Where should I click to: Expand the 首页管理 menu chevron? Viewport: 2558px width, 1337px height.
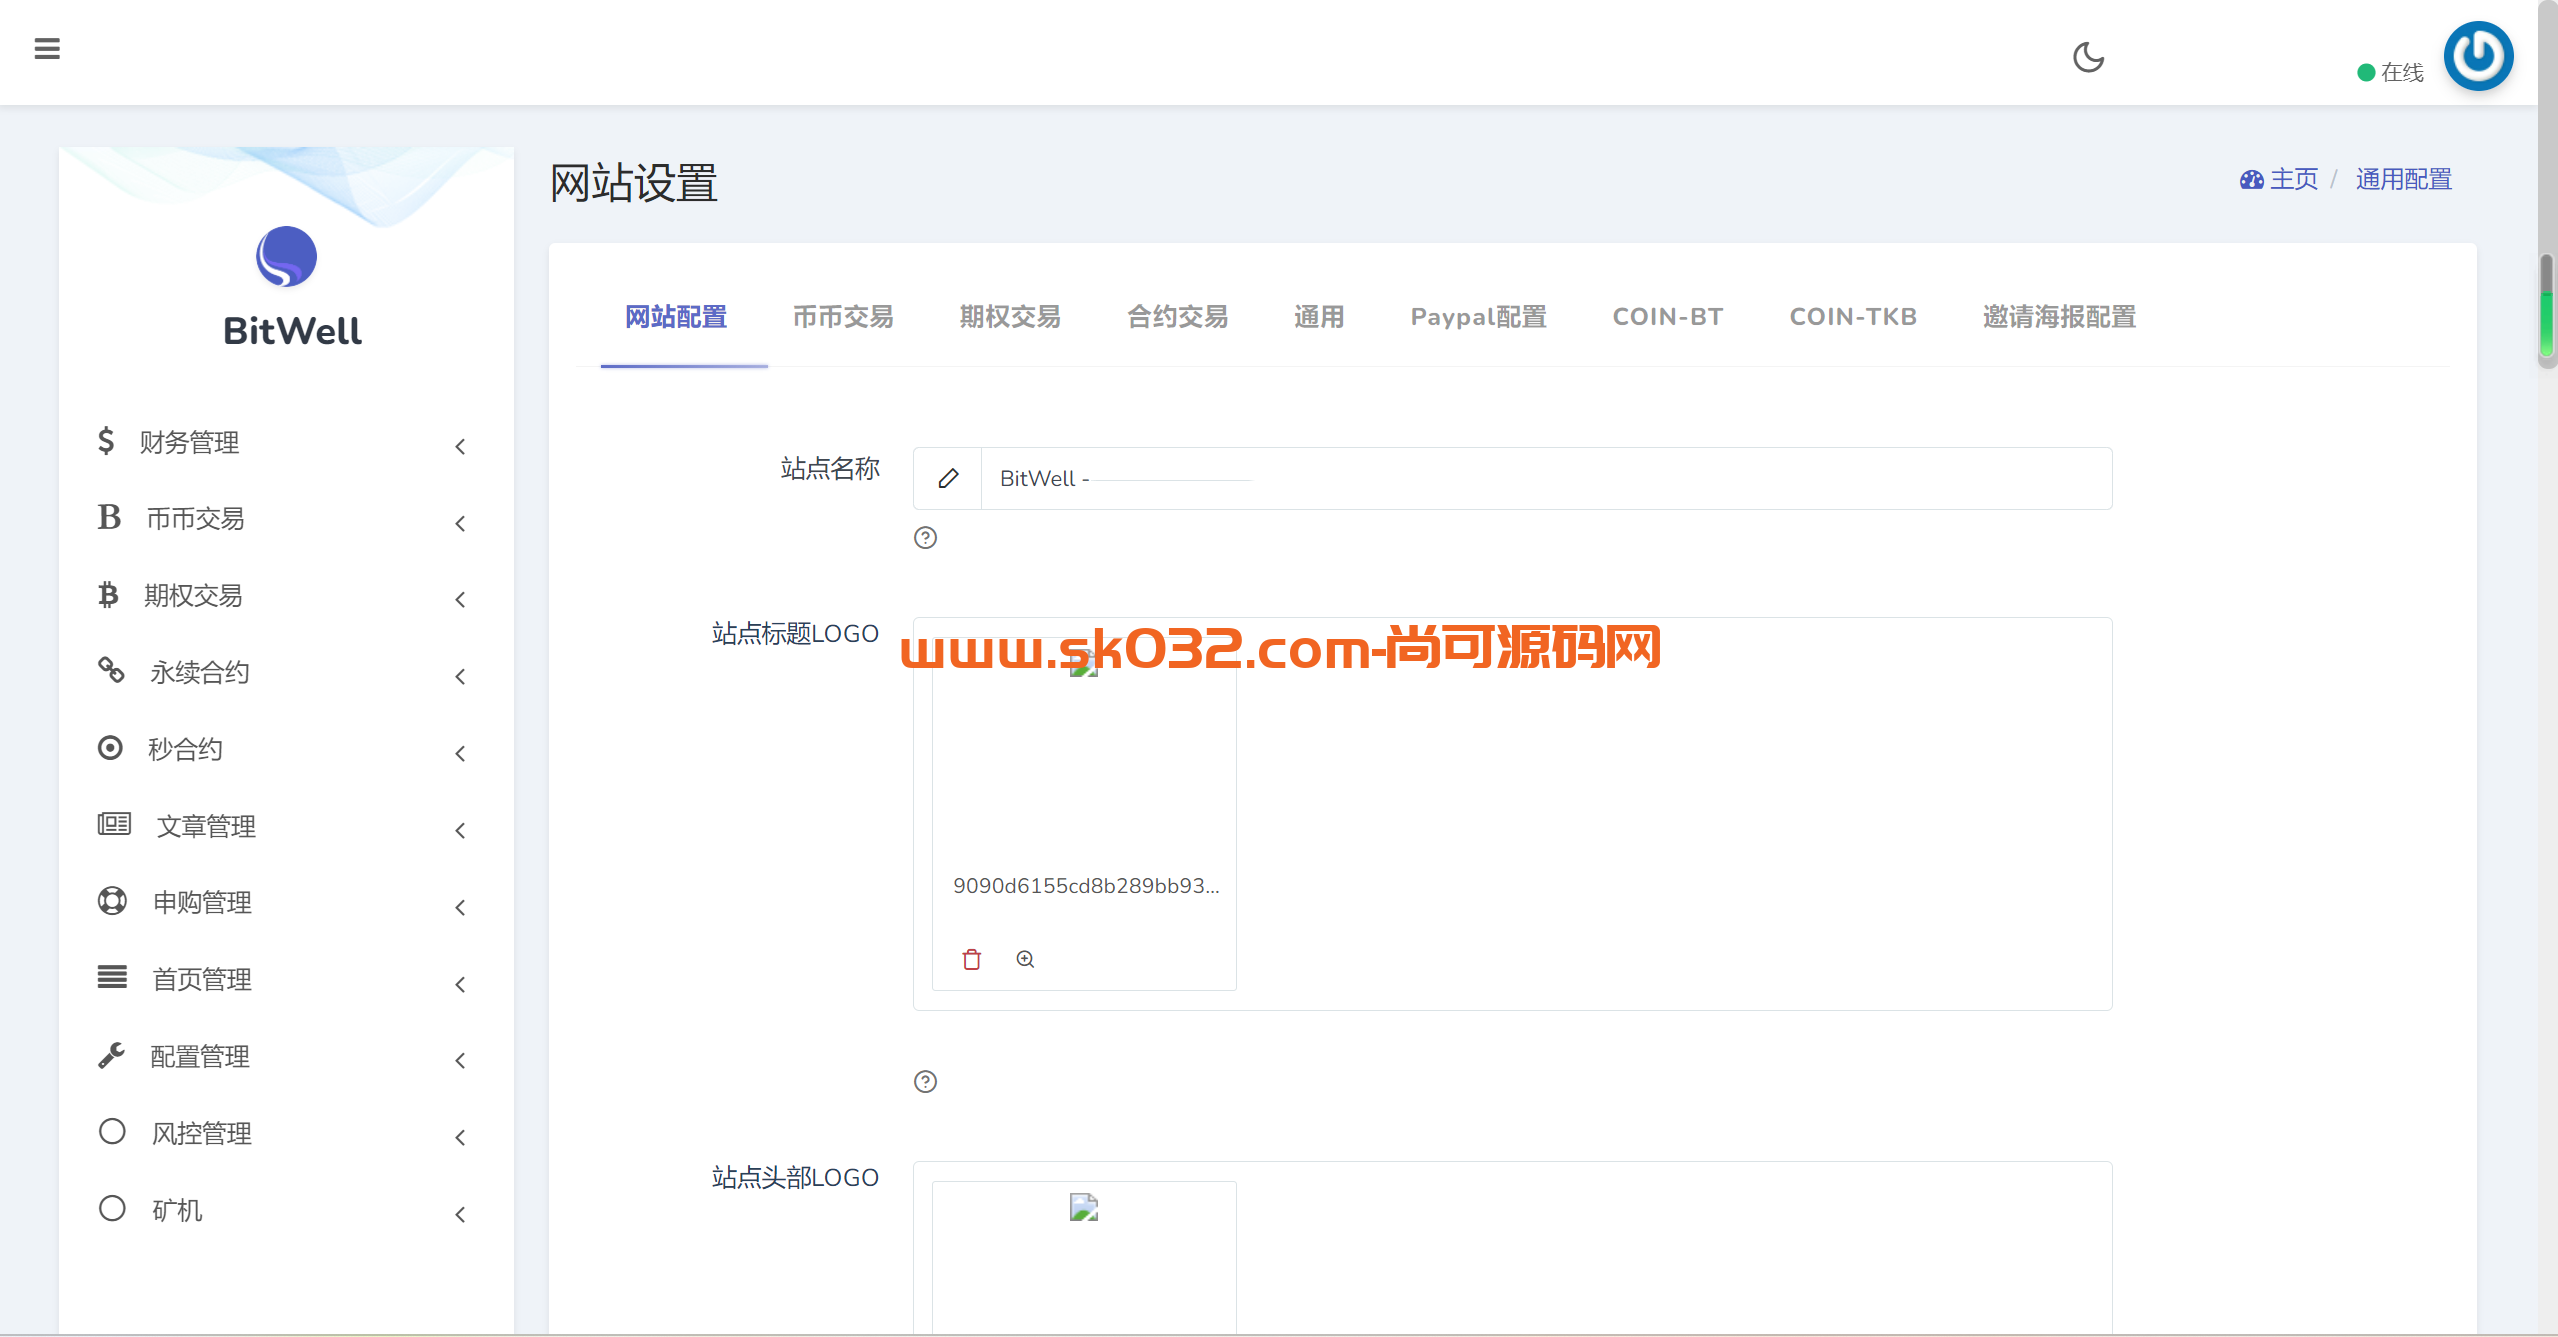coord(460,985)
